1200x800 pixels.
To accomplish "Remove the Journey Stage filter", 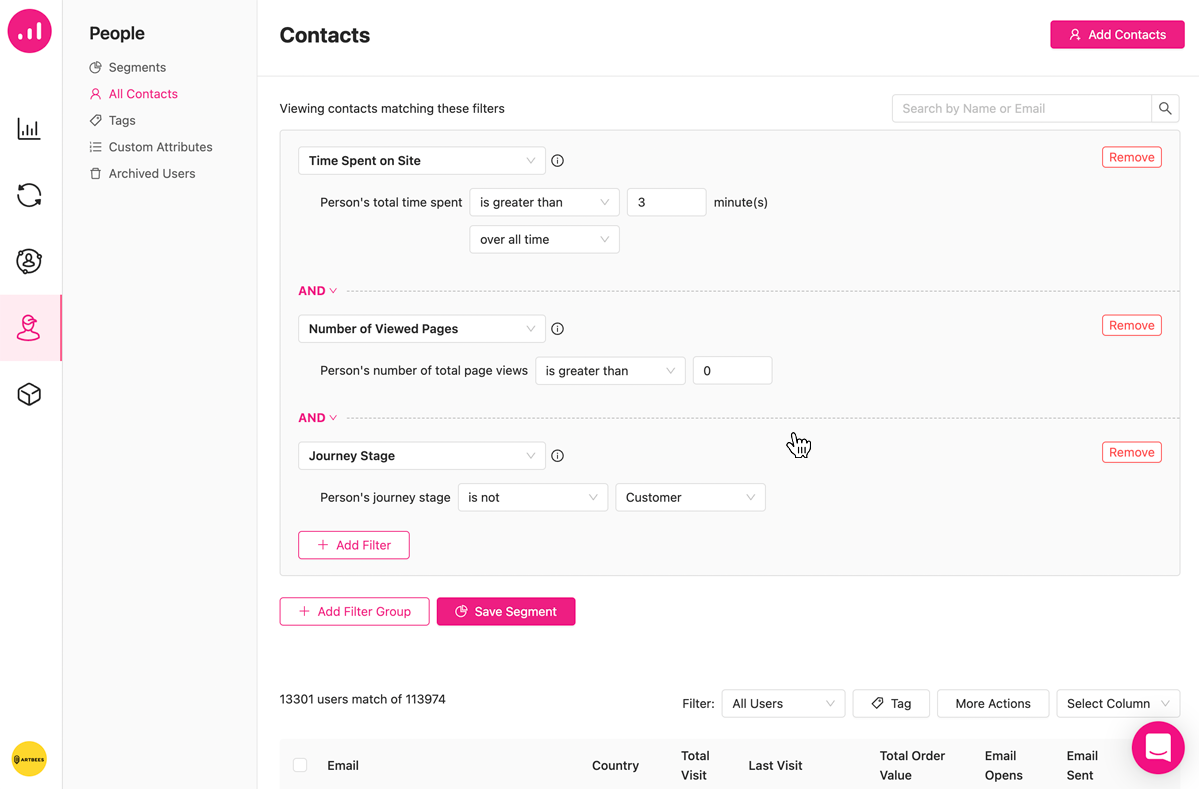I will pyautogui.click(x=1132, y=453).
